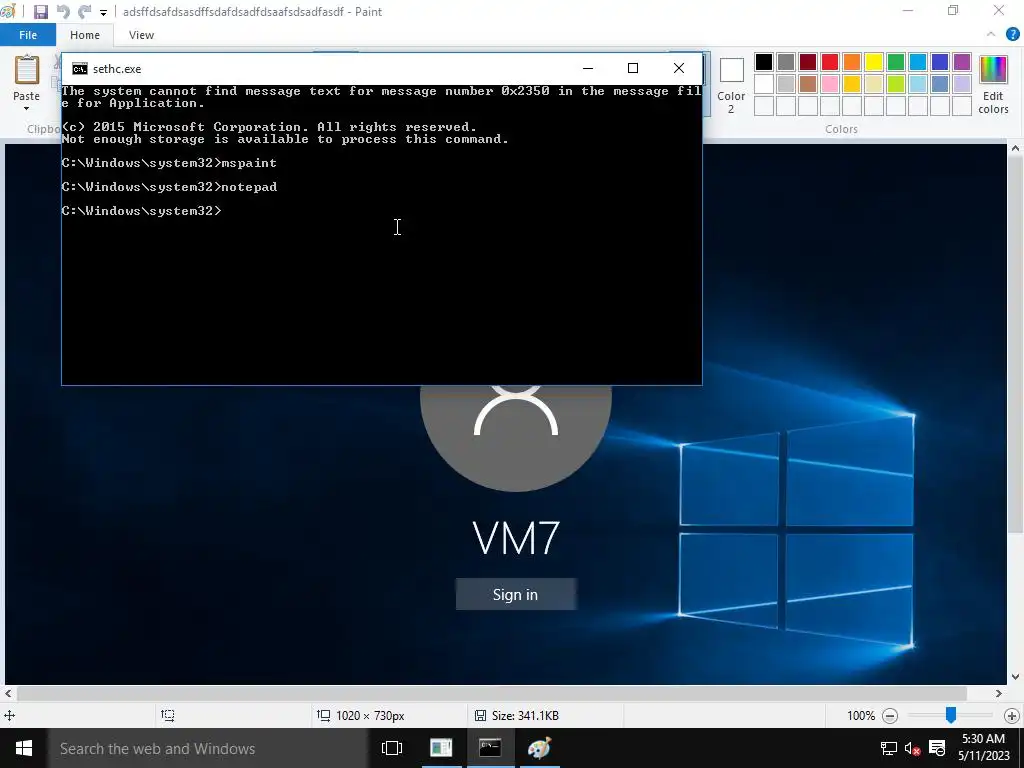Viewport: 1024px width, 768px height.
Task: Open the File menu in Paint
Action: tap(27, 35)
